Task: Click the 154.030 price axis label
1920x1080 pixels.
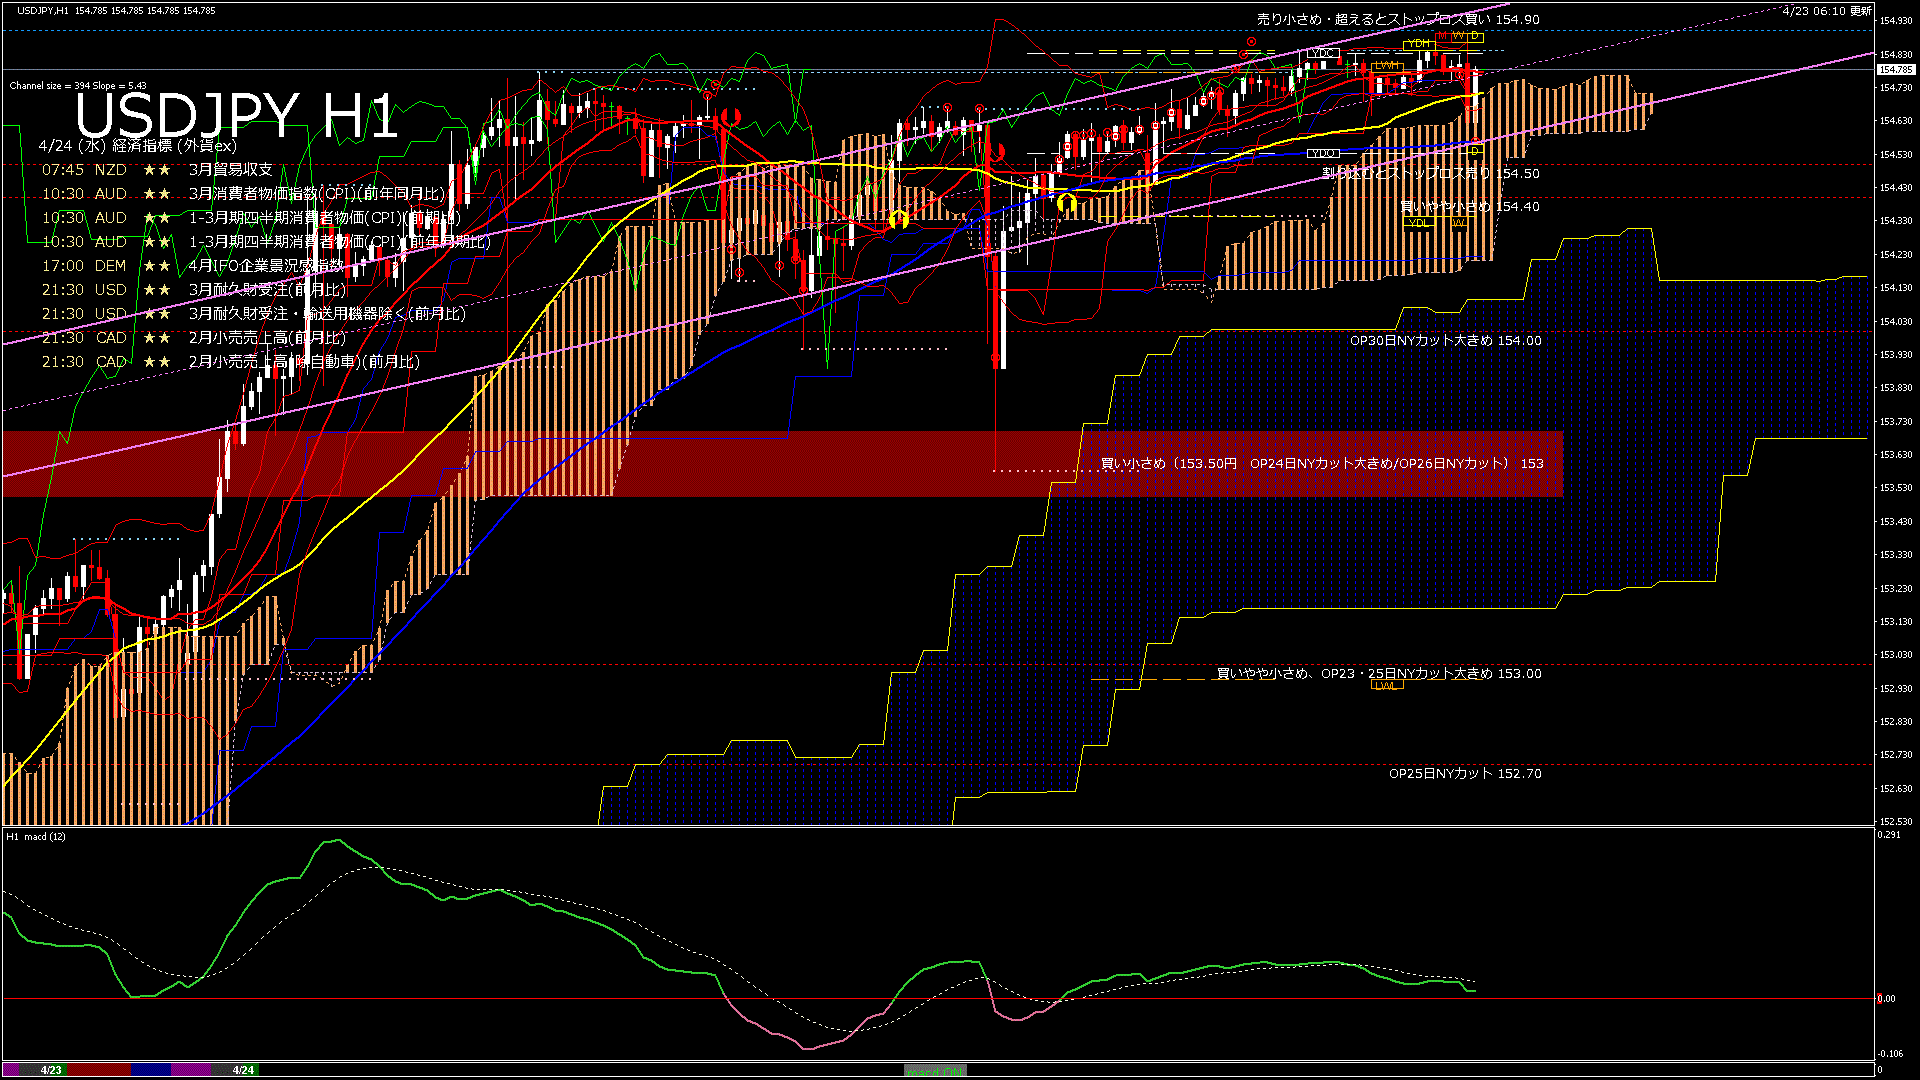Action: click(x=1897, y=322)
